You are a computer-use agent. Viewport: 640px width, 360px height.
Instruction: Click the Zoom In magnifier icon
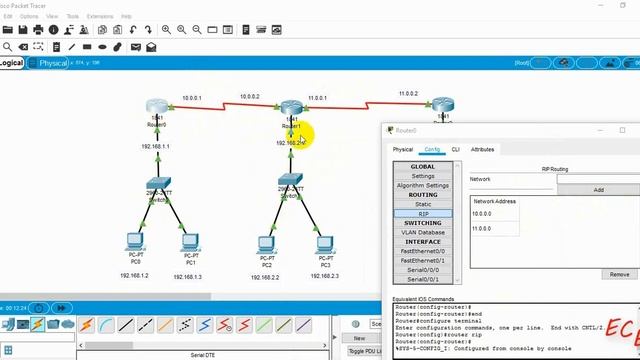click(166, 30)
